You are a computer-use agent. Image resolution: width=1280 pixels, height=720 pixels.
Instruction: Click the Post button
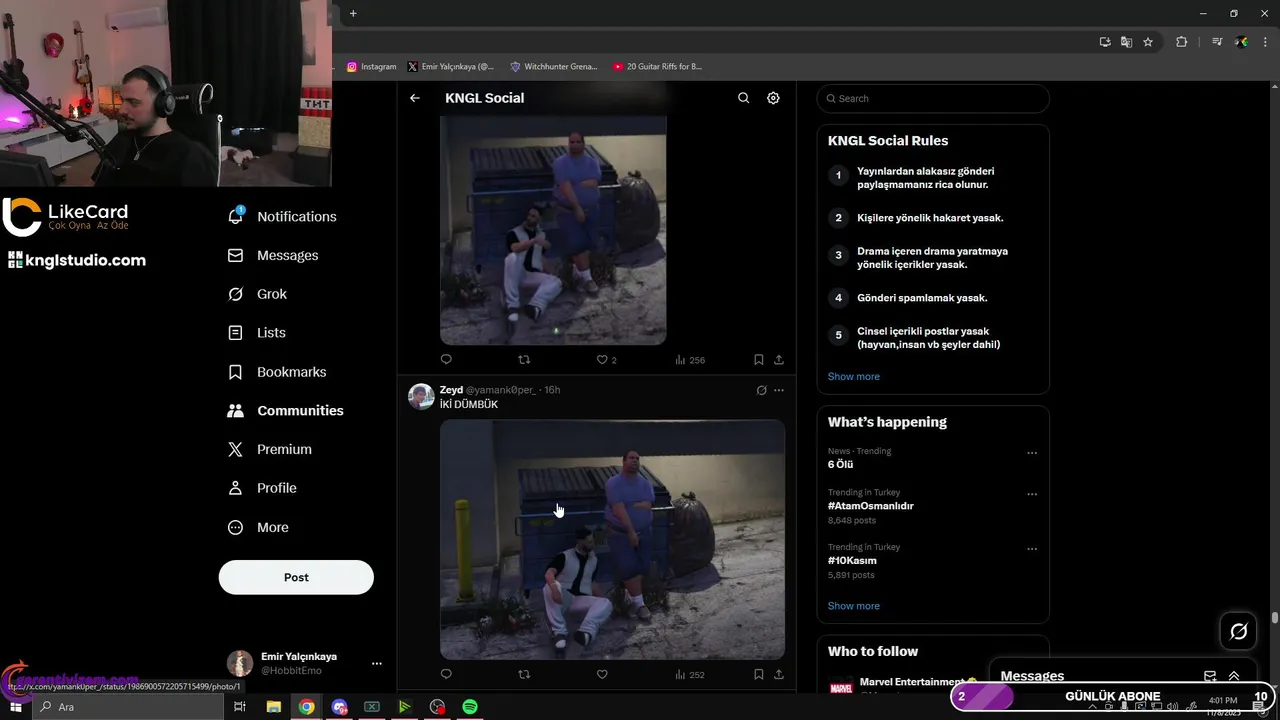[x=296, y=577]
